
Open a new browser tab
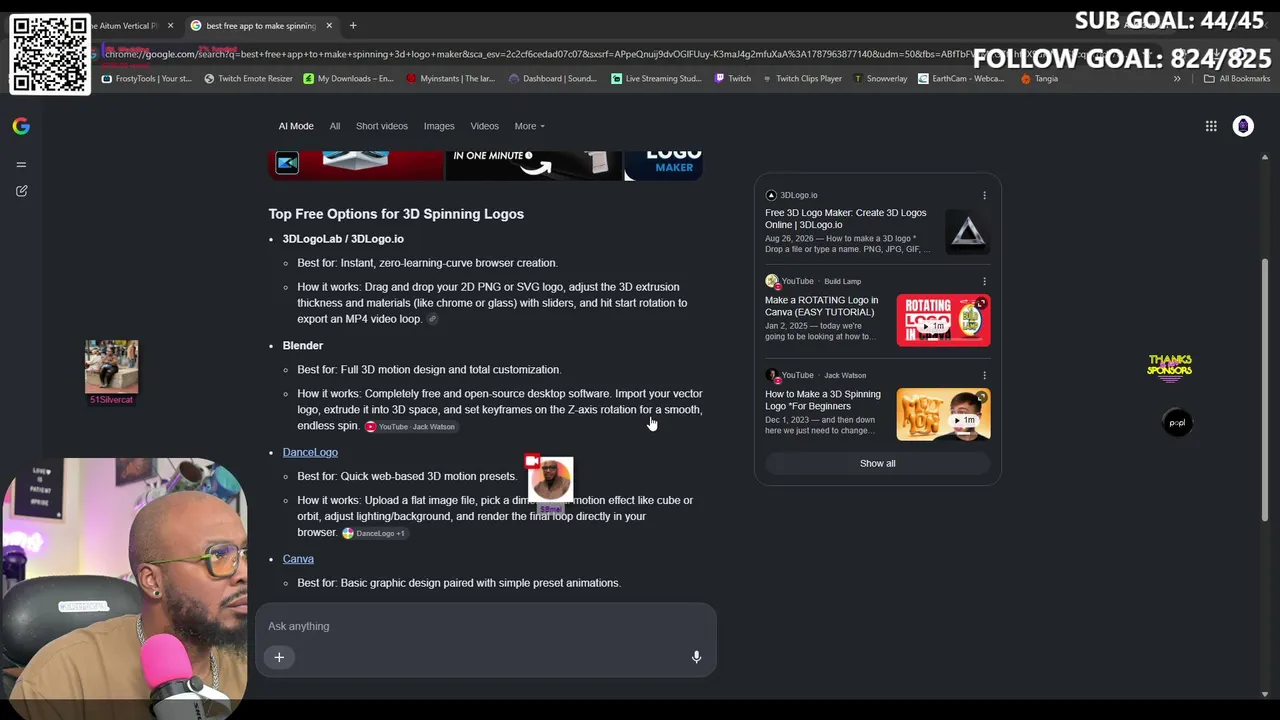(353, 25)
